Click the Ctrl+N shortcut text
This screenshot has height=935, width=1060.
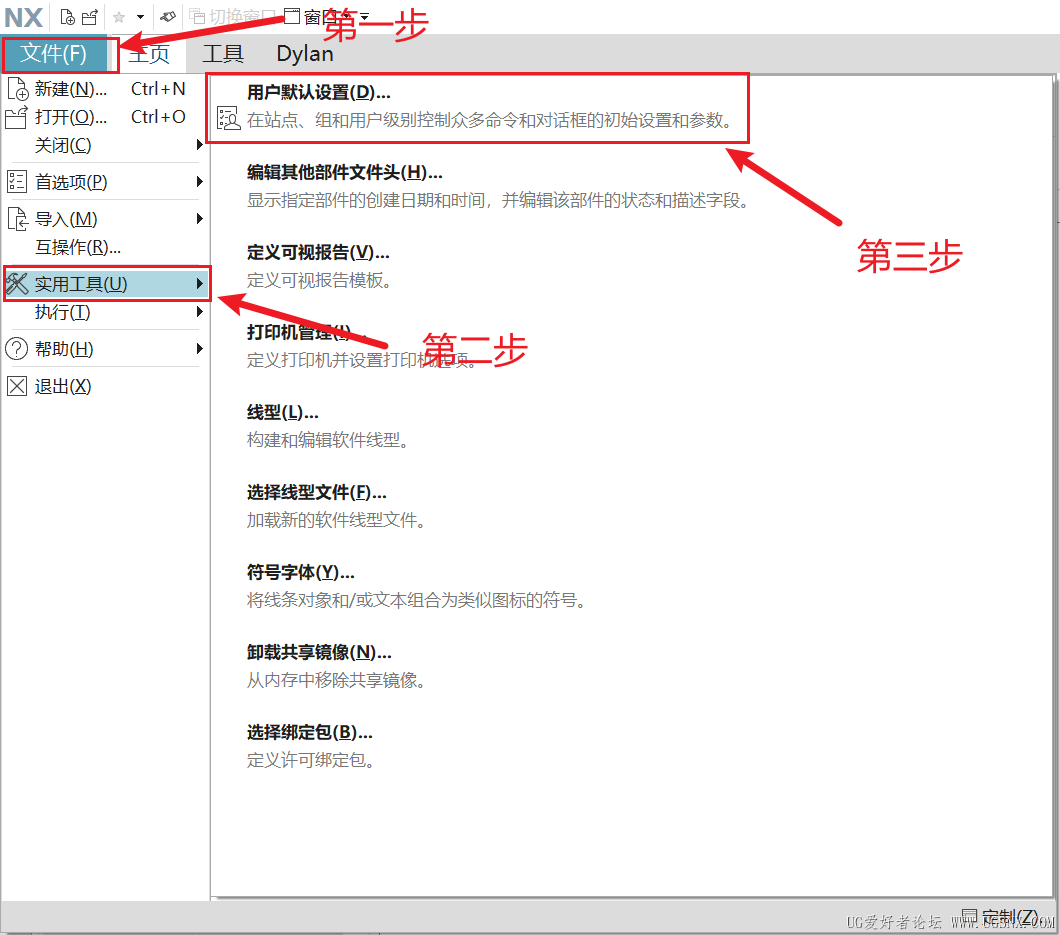coord(158,89)
